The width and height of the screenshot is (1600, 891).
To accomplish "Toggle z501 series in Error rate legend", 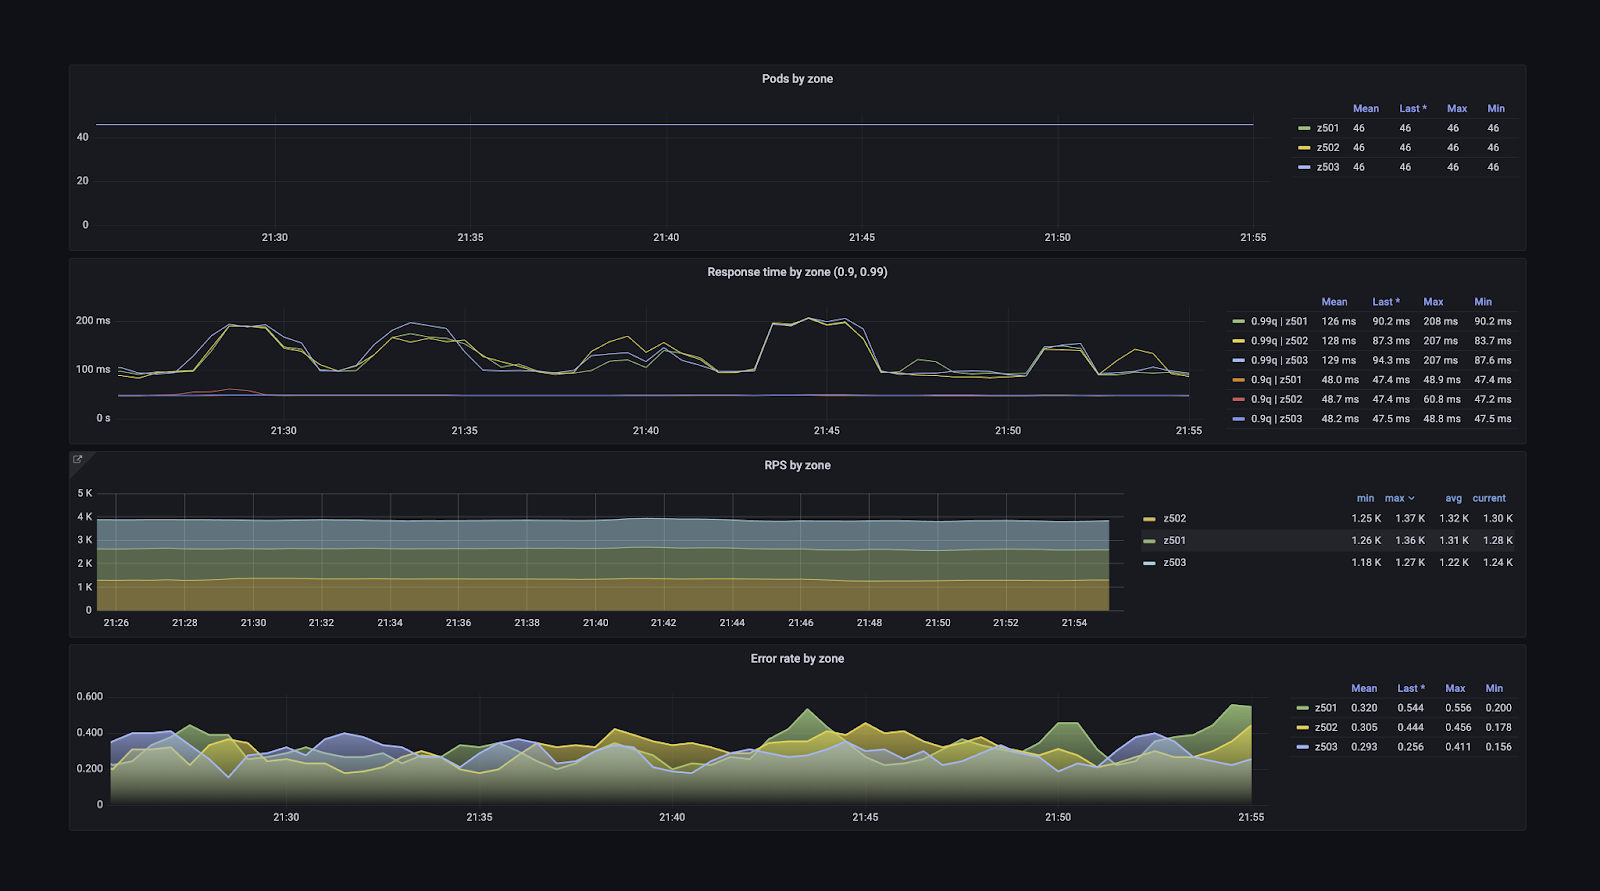I will point(1325,707).
